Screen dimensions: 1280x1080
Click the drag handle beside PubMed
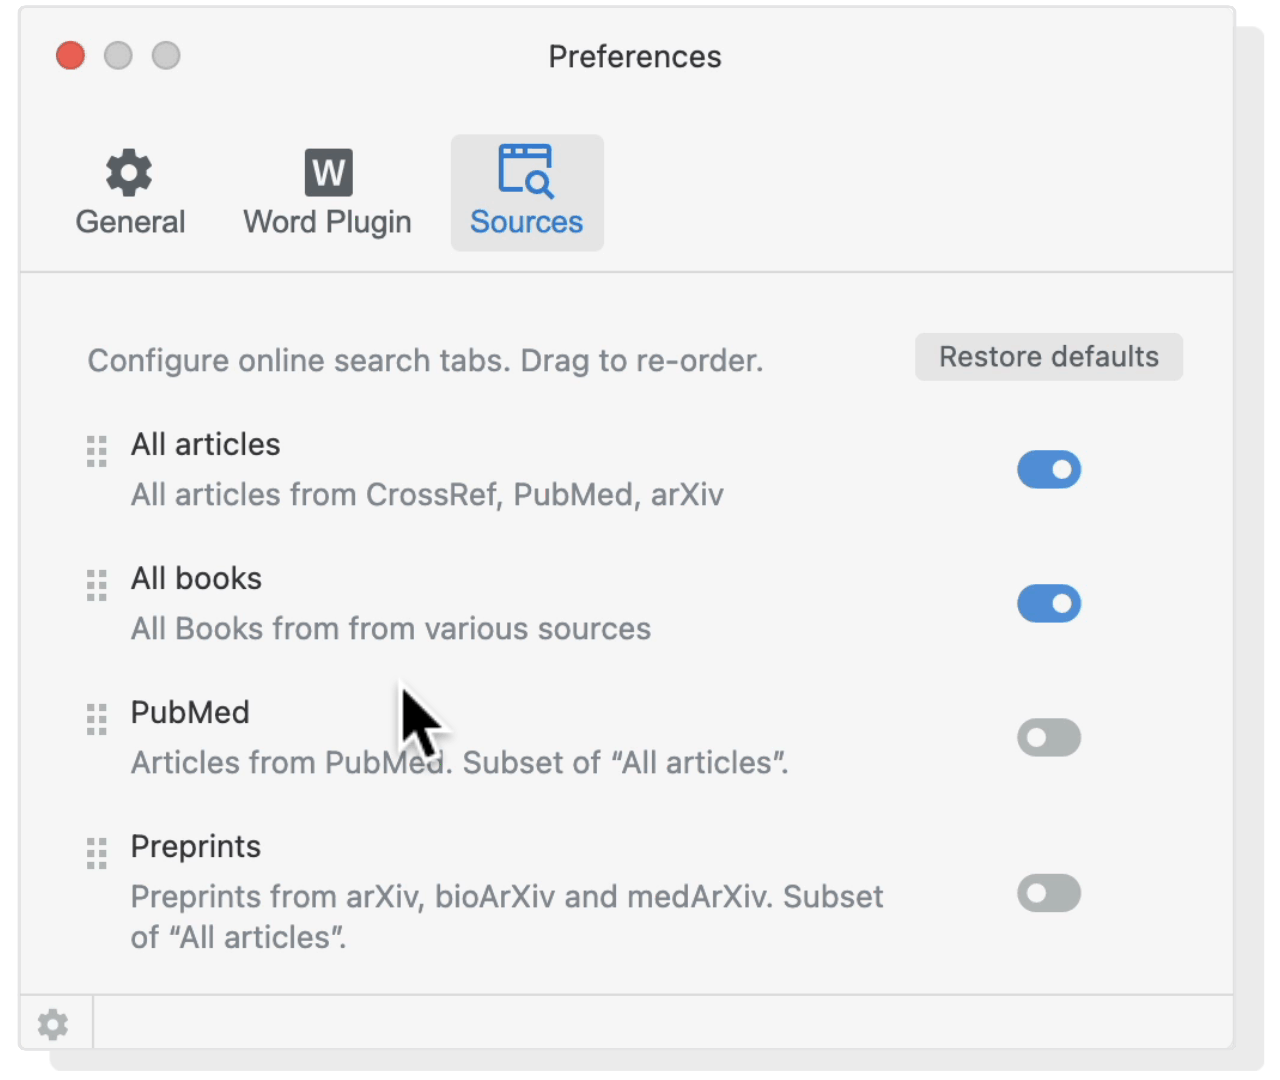click(96, 720)
